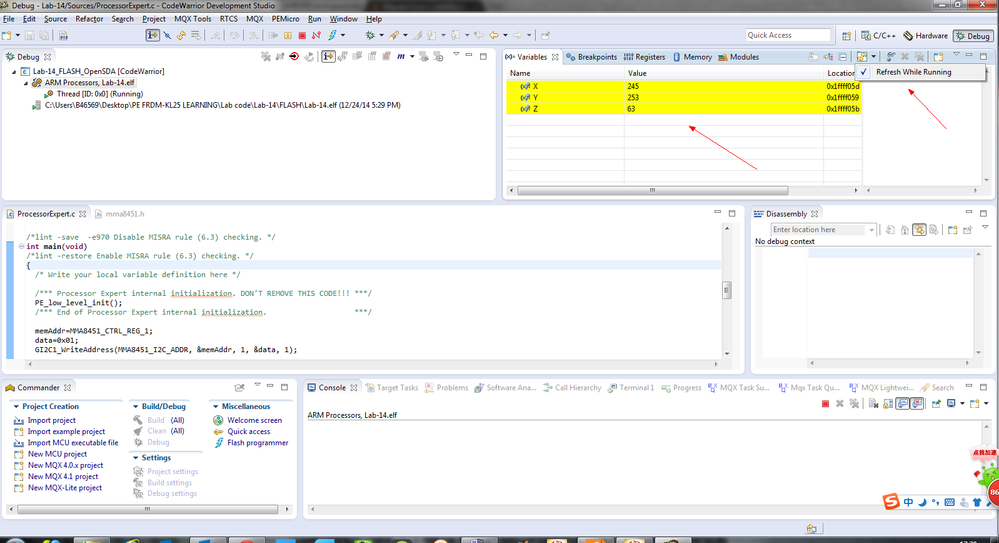Collapse the ARM Processors, Lab-14.elf node
The width and height of the screenshot is (999, 543).
(x=26, y=83)
